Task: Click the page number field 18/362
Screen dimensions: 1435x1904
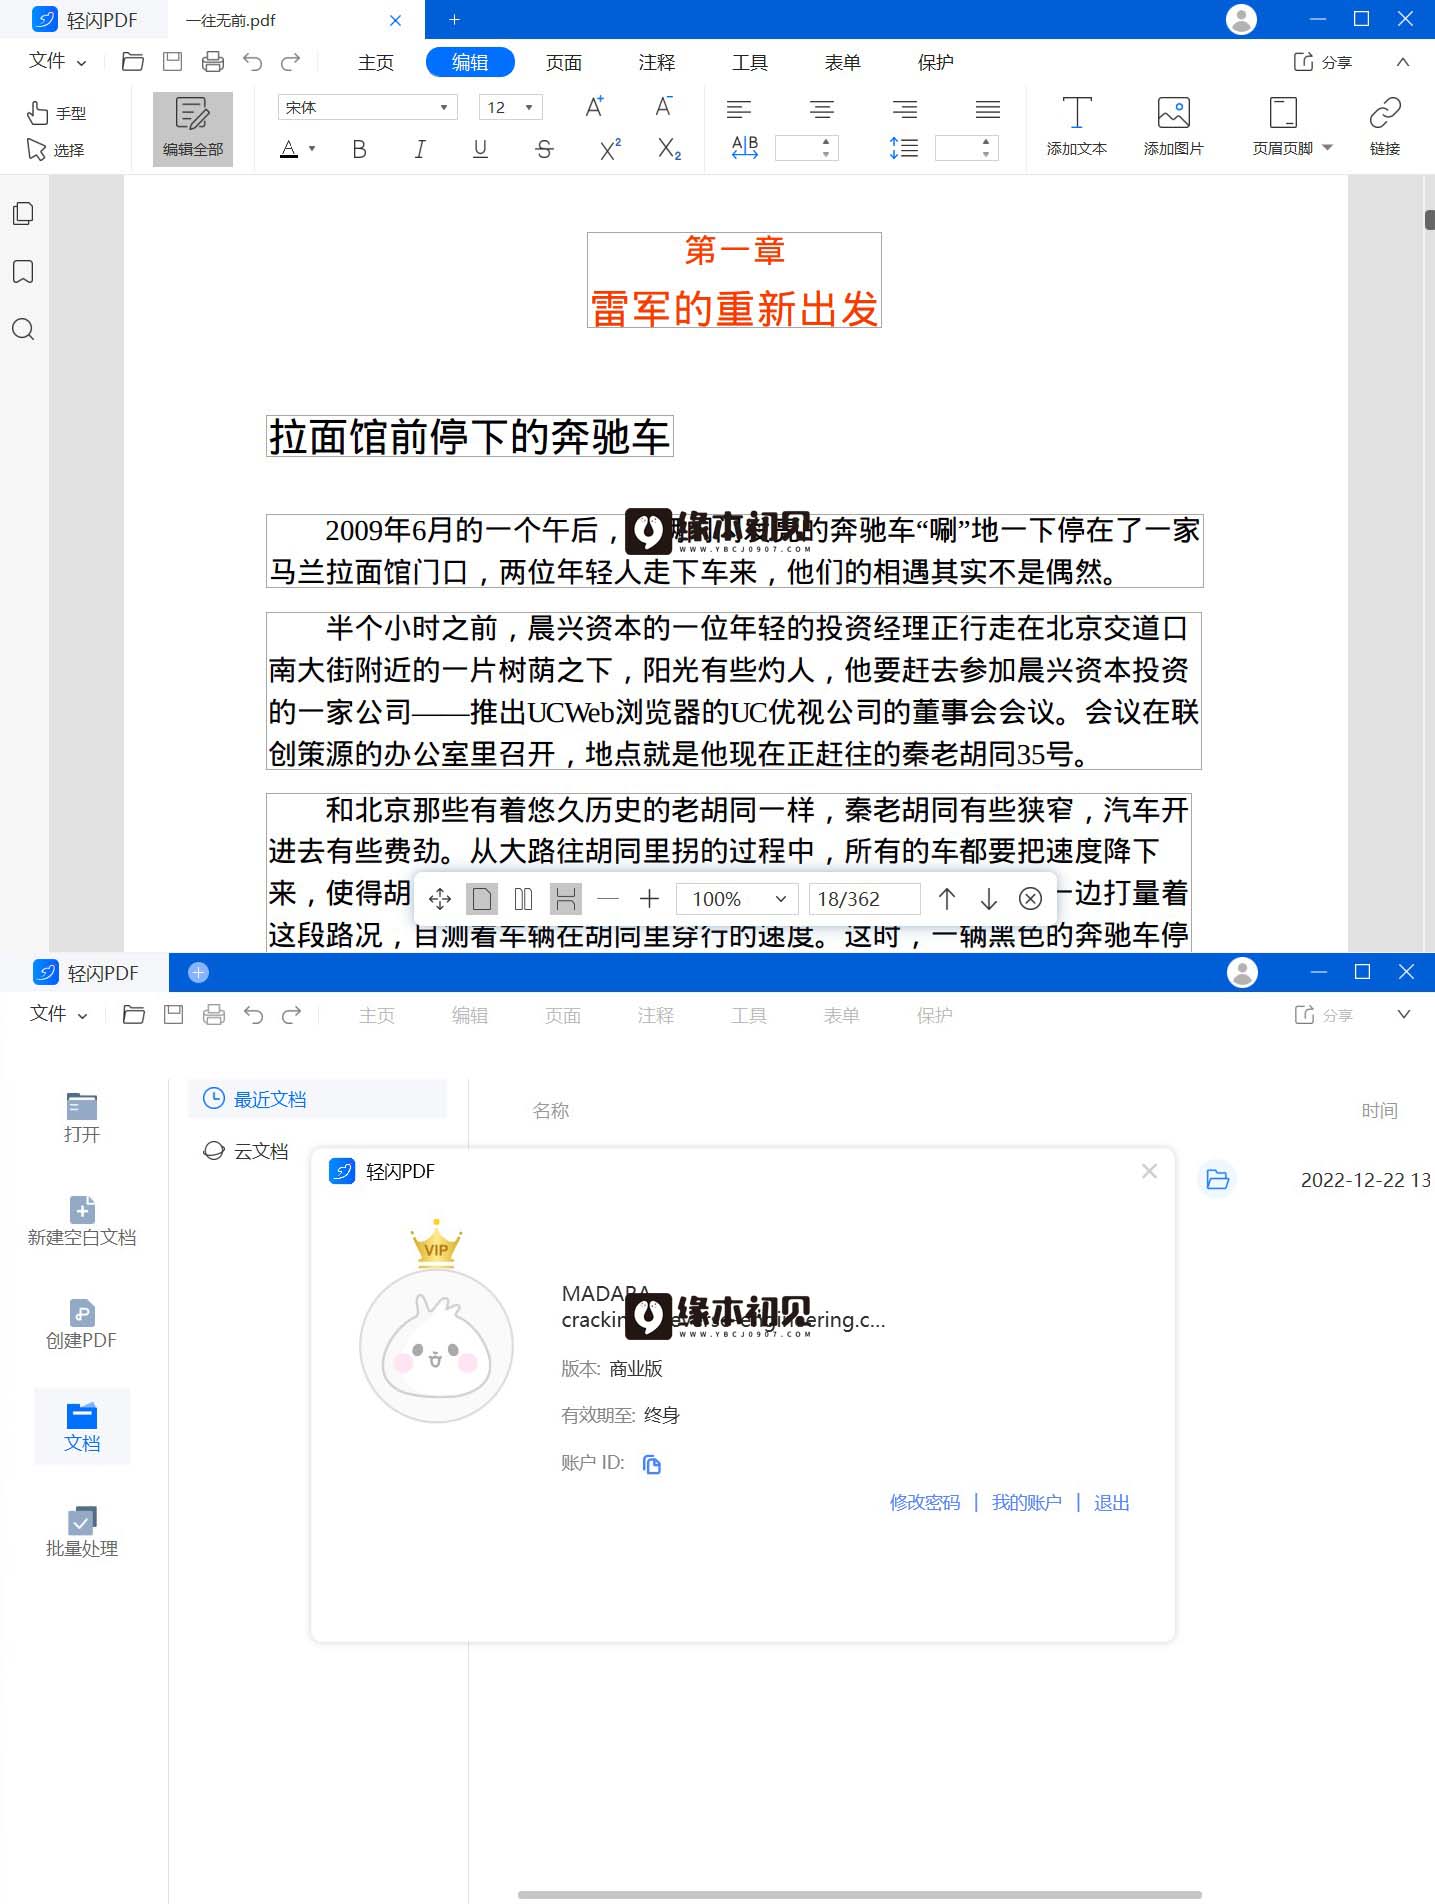Action: pyautogui.click(x=864, y=898)
